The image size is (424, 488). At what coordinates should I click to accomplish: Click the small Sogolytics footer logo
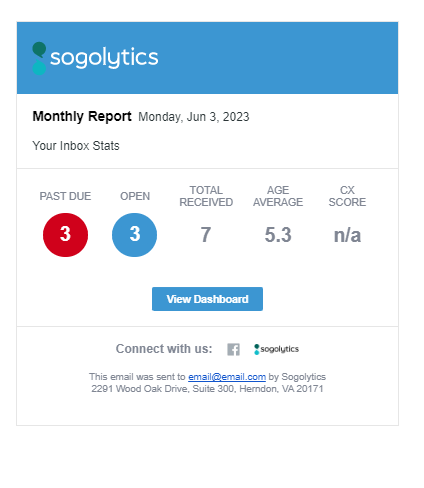click(276, 349)
